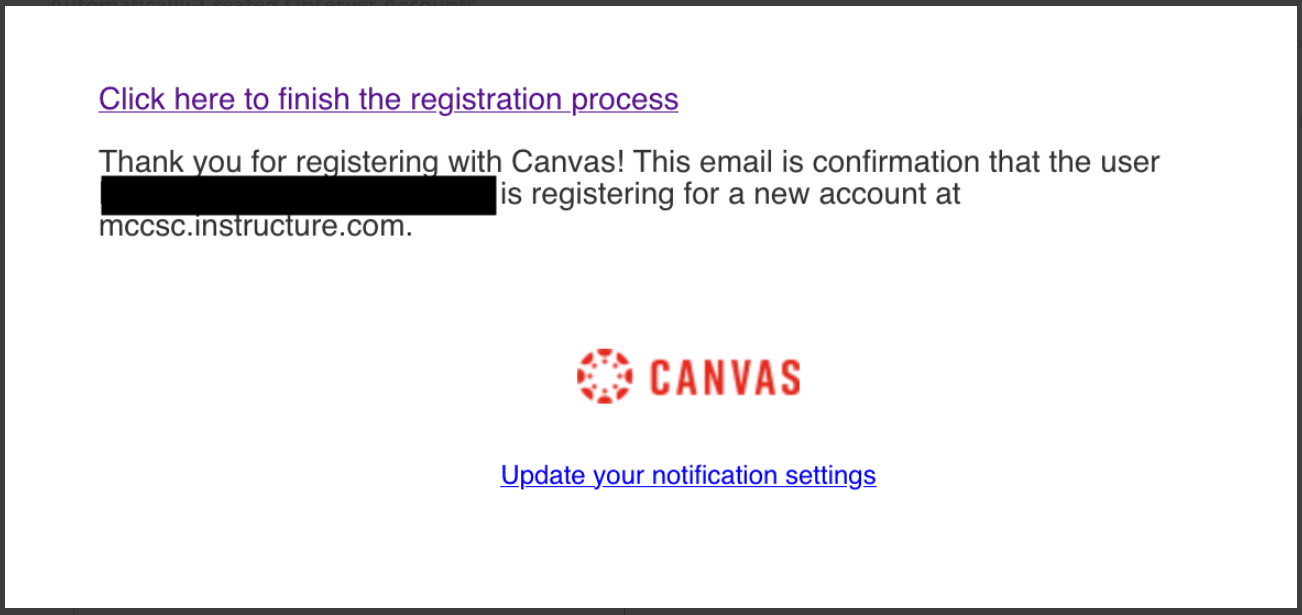
Task: Click the blacked-out redacted user name bar
Action: click(298, 195)
